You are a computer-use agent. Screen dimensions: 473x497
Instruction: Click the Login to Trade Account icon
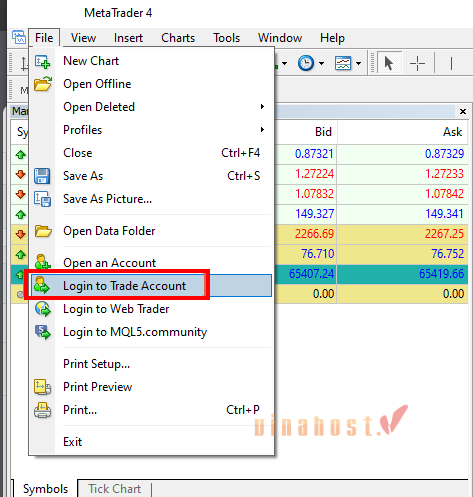[x=42, y=286]
